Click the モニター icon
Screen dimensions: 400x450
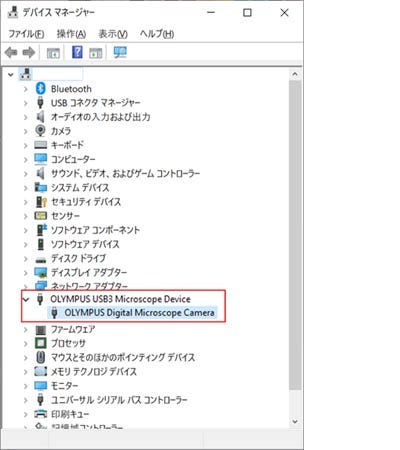point(41,386)
